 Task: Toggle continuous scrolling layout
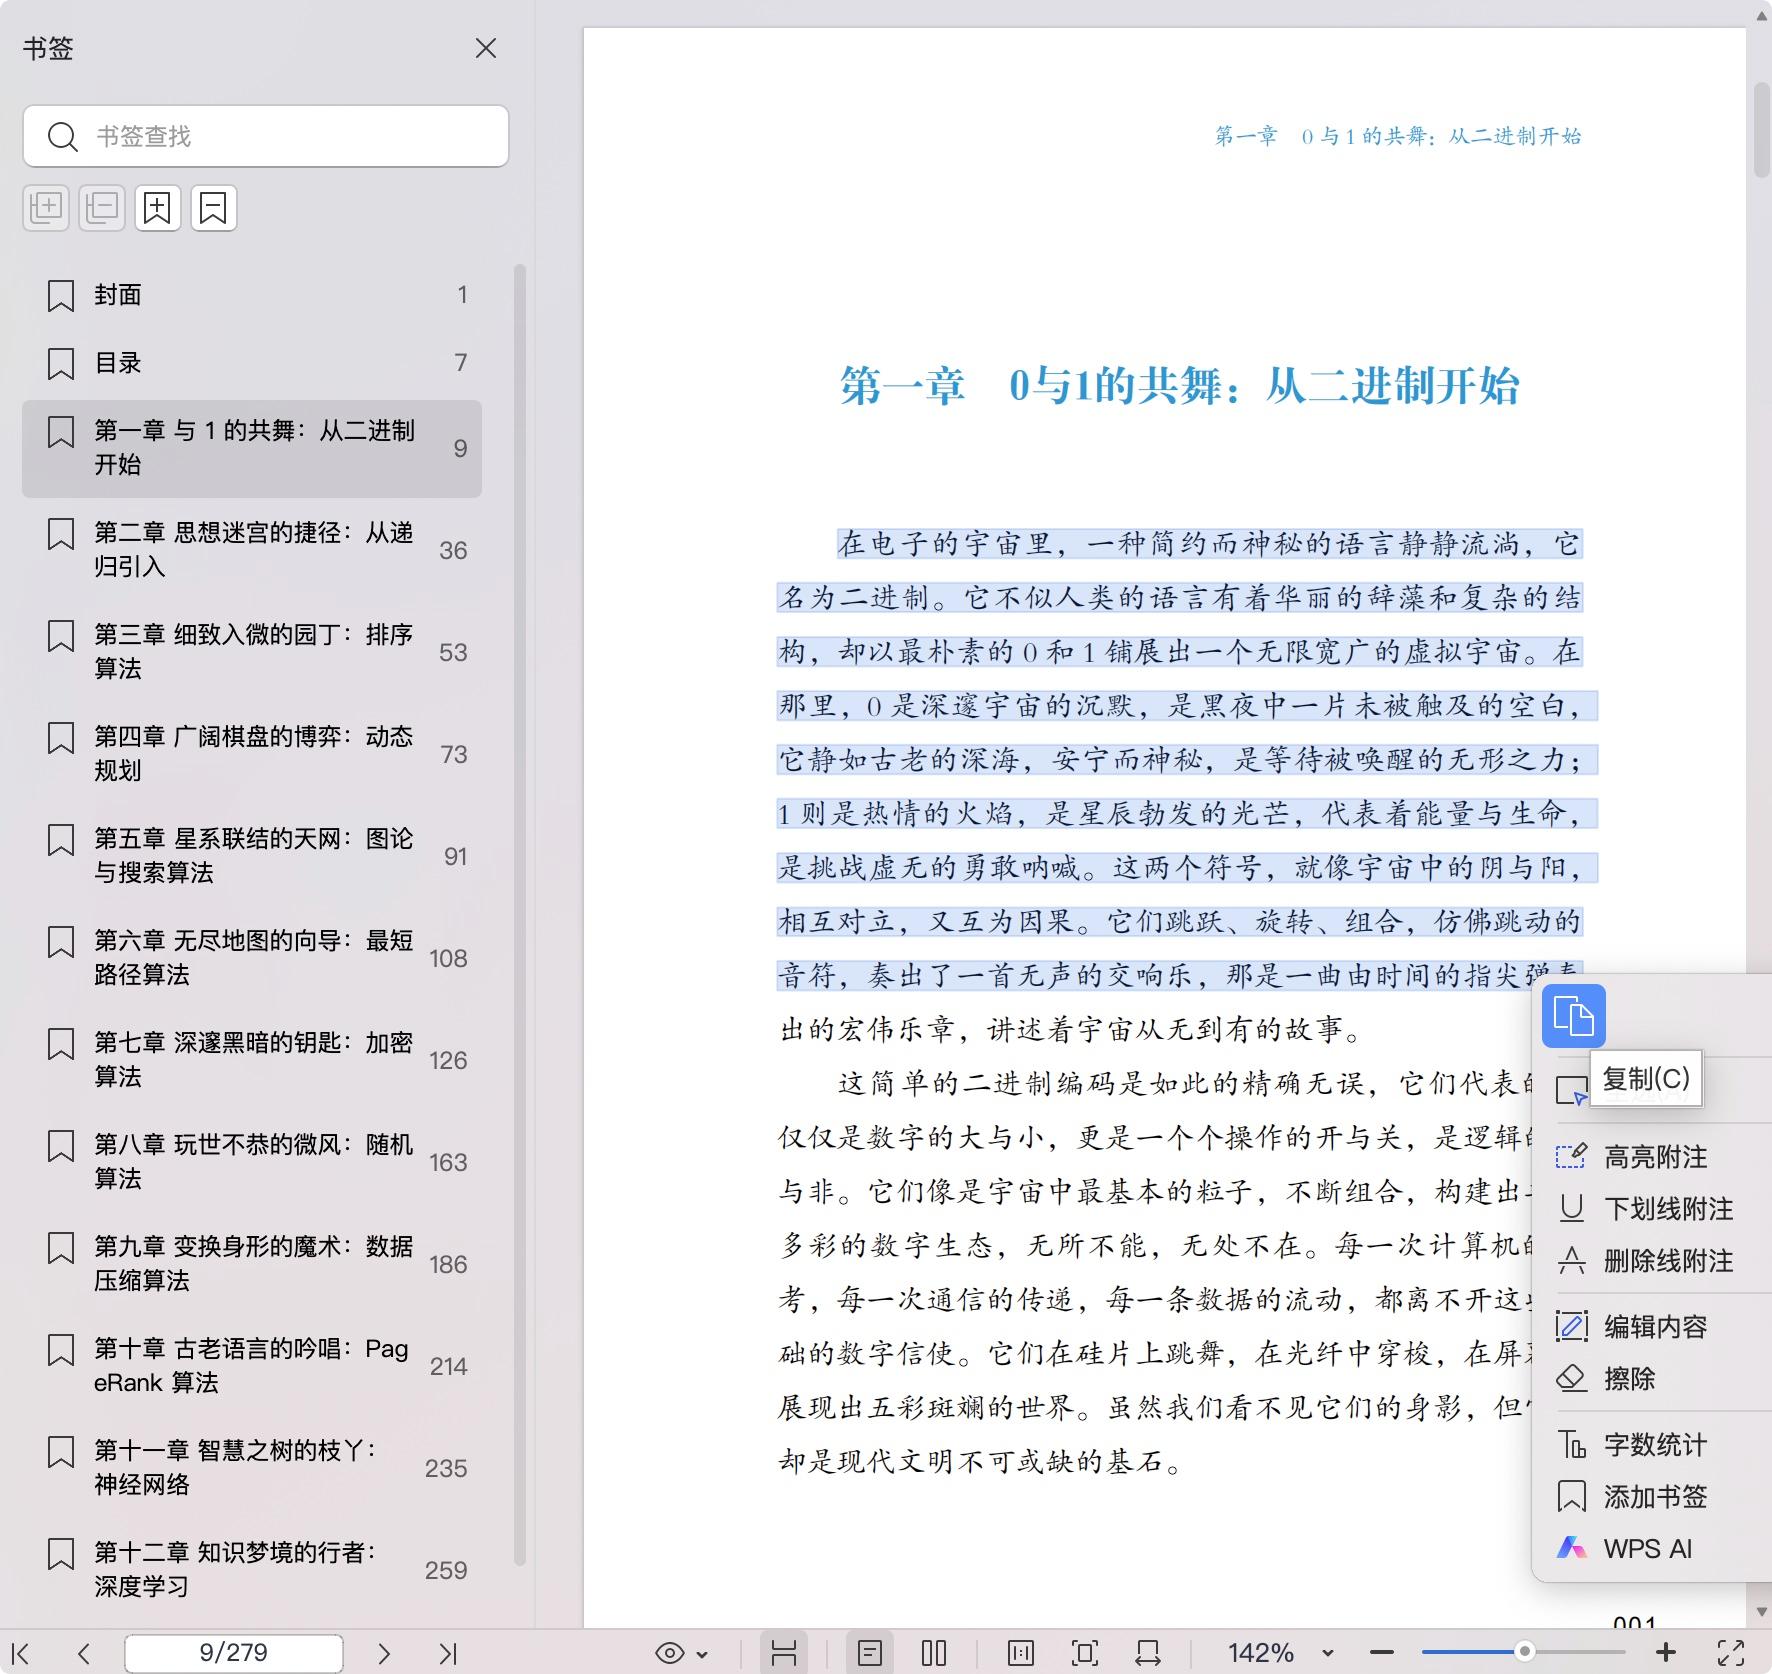(785, 1652)
